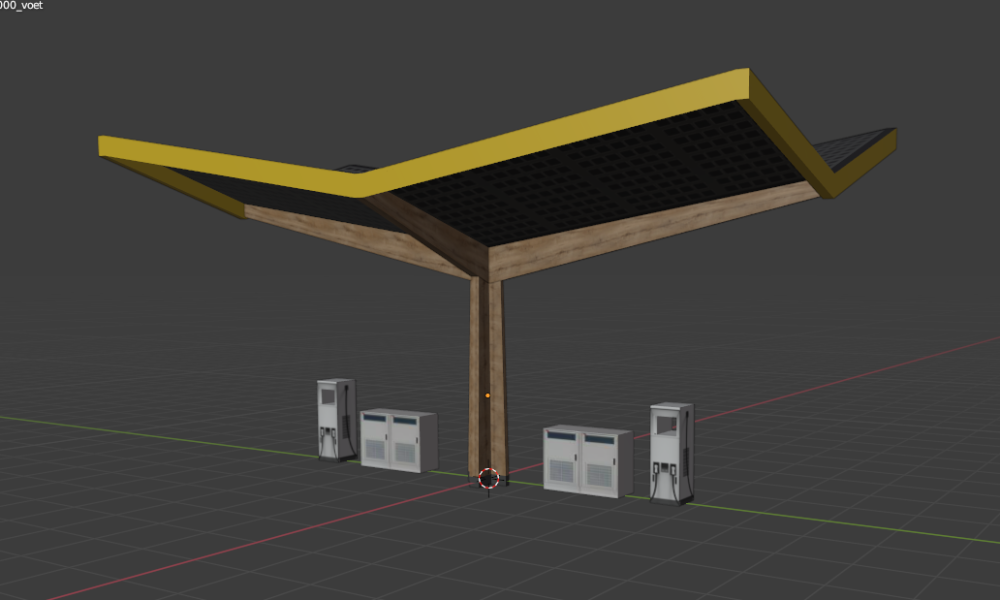This screenshot has width=1000, height=600.
Task: Click the dark grid underside of the right canopy
Action: pyautogui.click(x=600, y=180)
